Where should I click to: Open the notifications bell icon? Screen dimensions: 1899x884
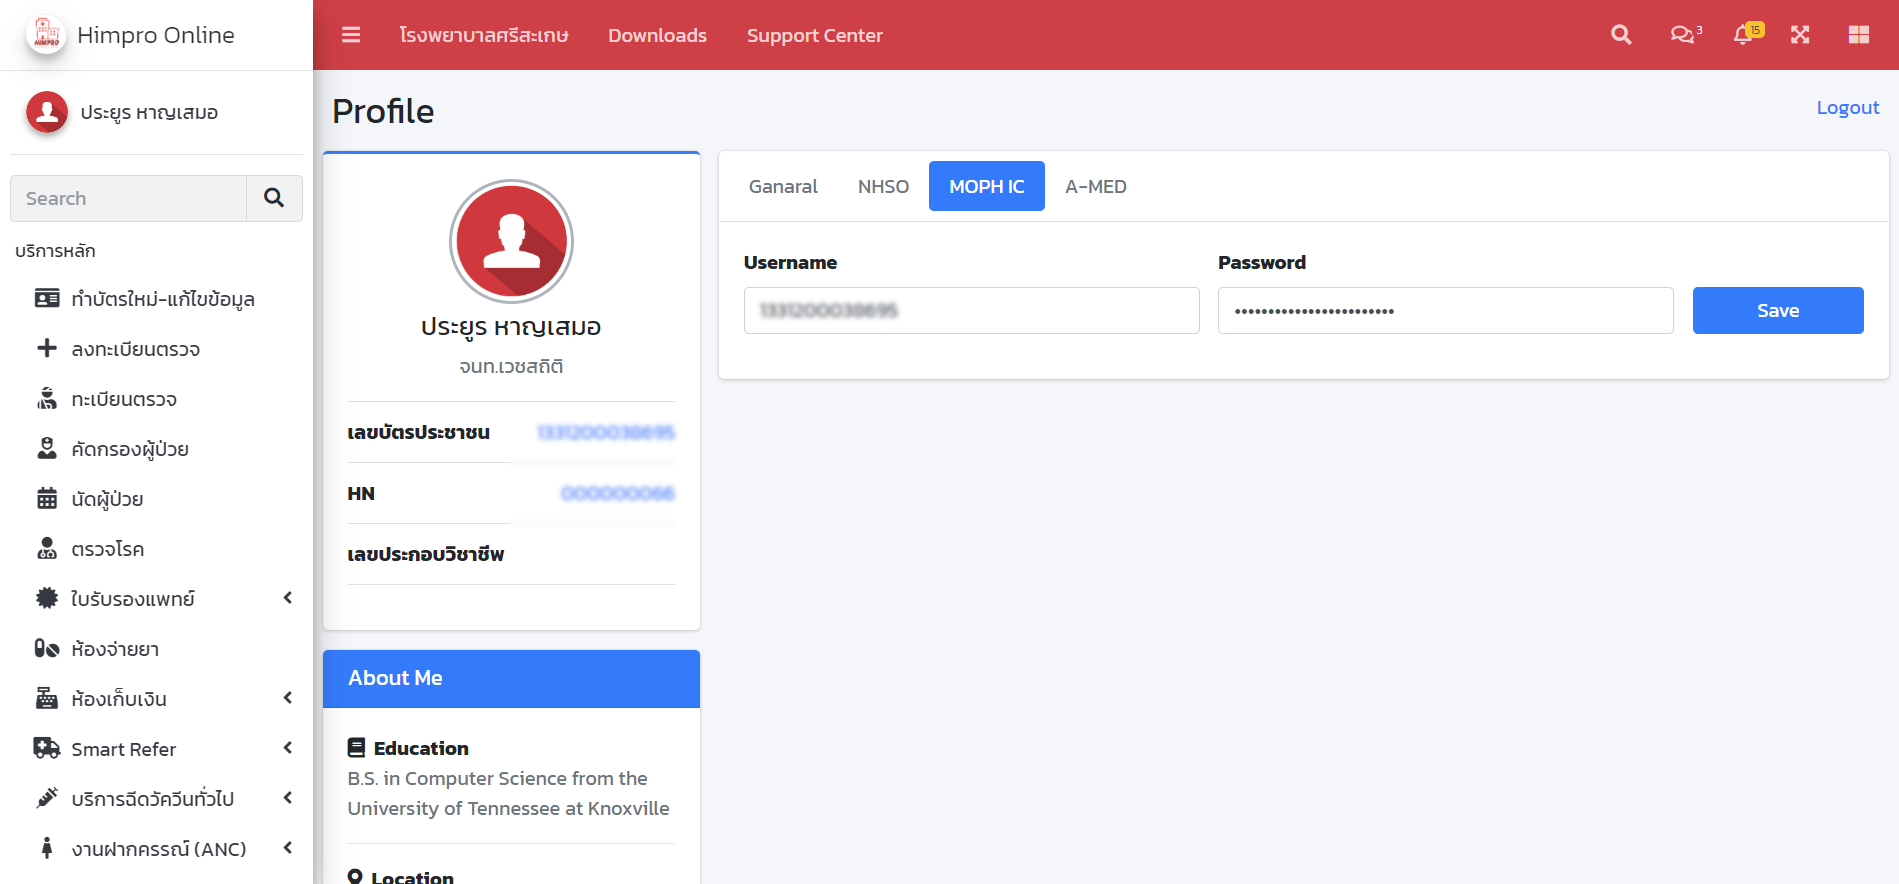1745,35
